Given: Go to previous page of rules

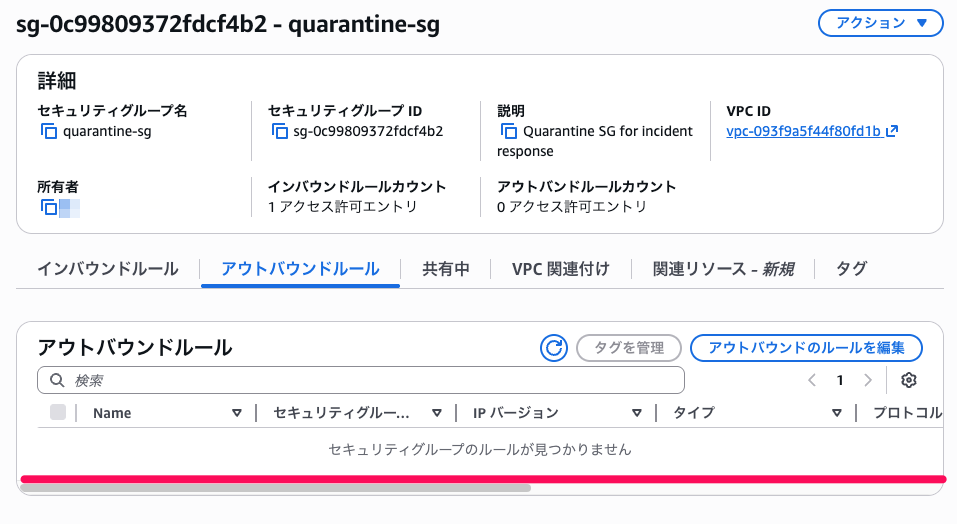Looking at the screenshot, I should (812, 380).
